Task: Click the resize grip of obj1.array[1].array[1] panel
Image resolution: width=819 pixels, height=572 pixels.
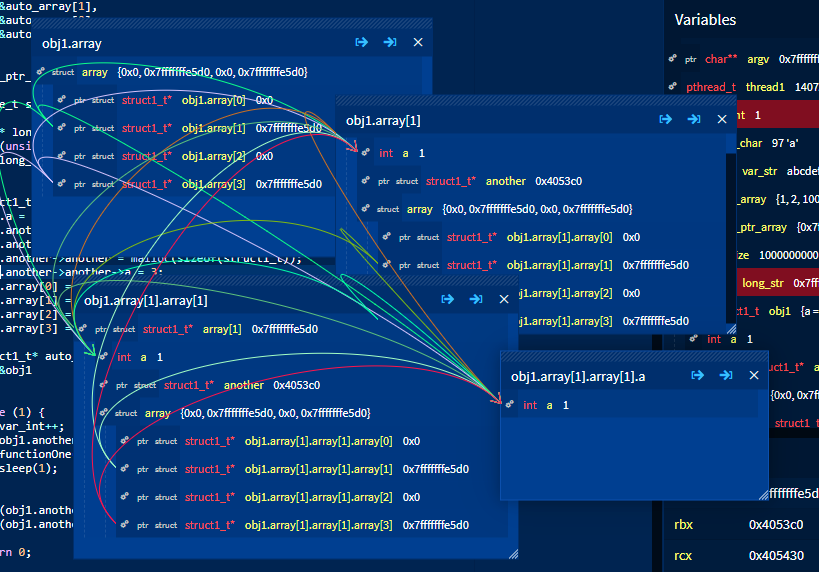Action: [513, 554]
